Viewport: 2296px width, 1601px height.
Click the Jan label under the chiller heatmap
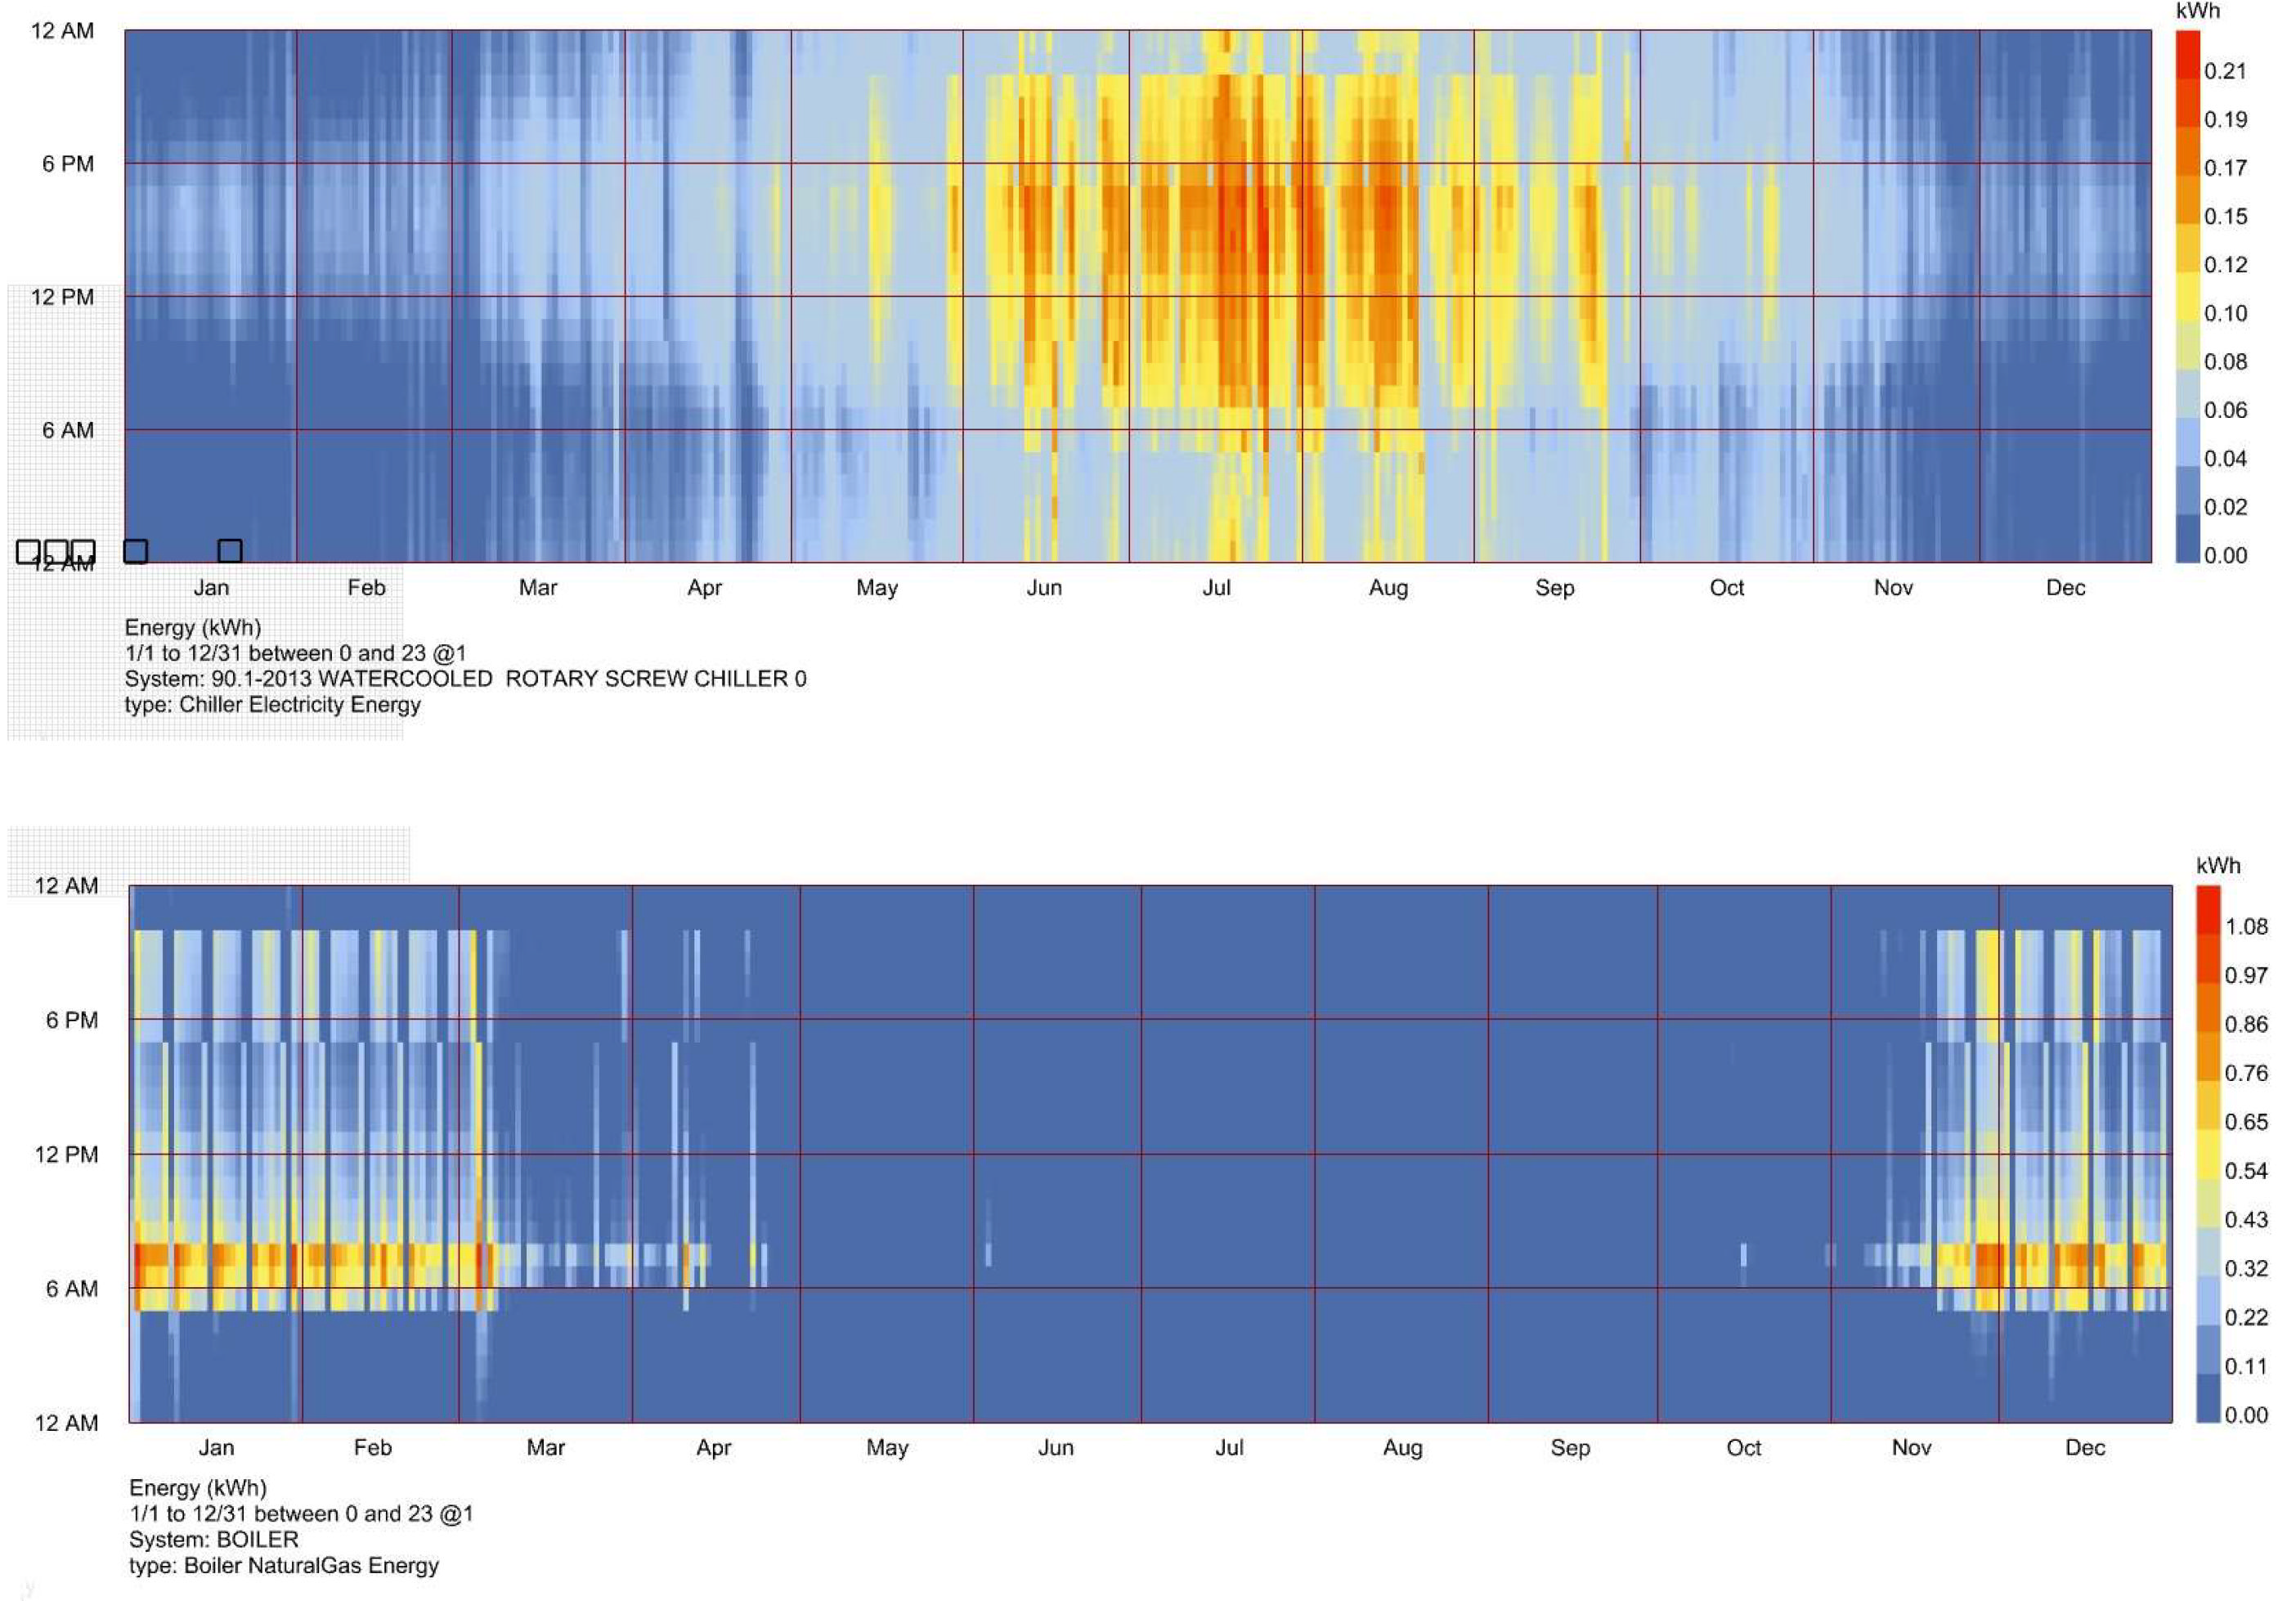pos(211,588)
